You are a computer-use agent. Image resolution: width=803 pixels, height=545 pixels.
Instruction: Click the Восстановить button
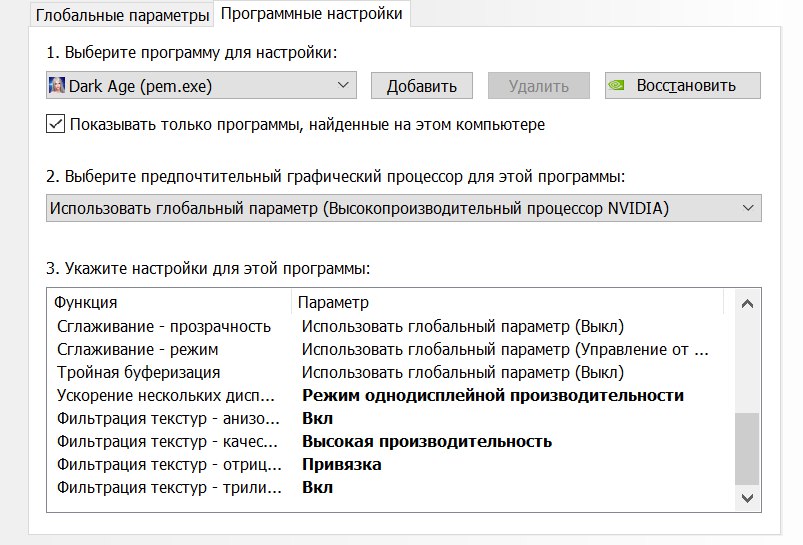[683, 86]
